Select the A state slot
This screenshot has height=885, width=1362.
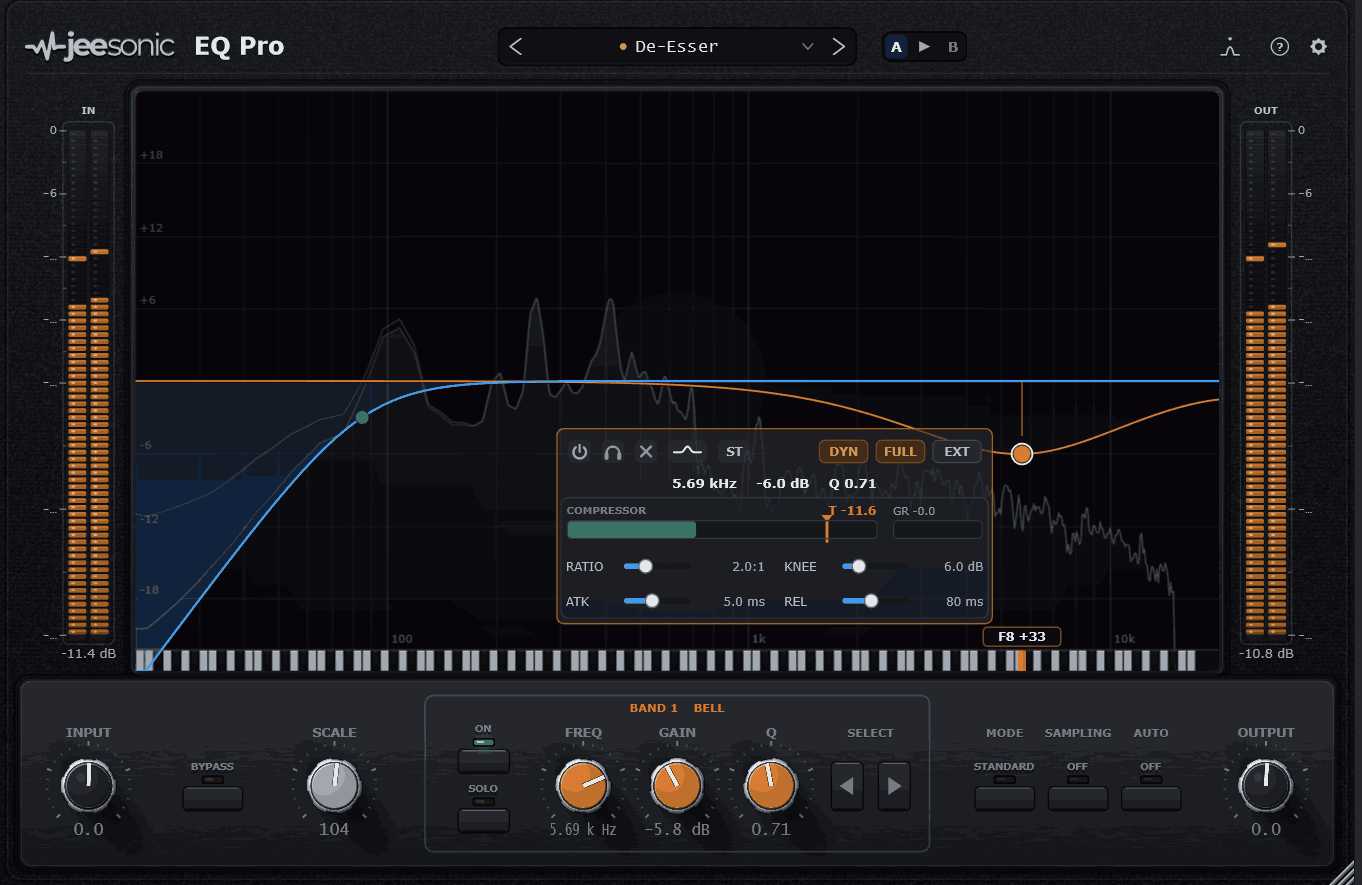(896, 47)
